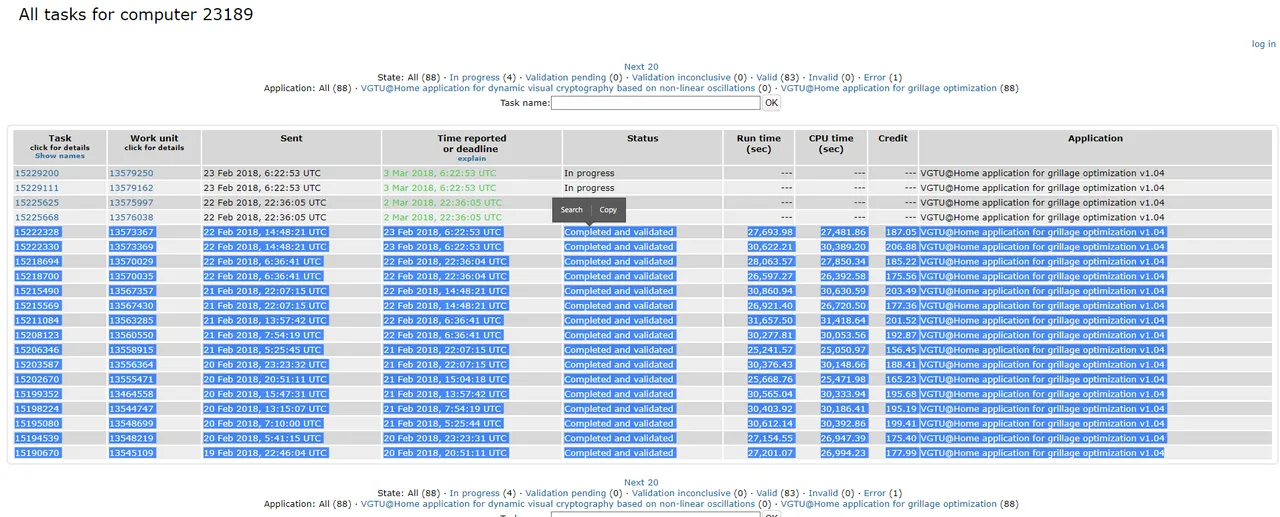Image resolution: width=1280 pixels, height=517 pixels.
Task: Open work unit 13573367
Action: [131, 232]
